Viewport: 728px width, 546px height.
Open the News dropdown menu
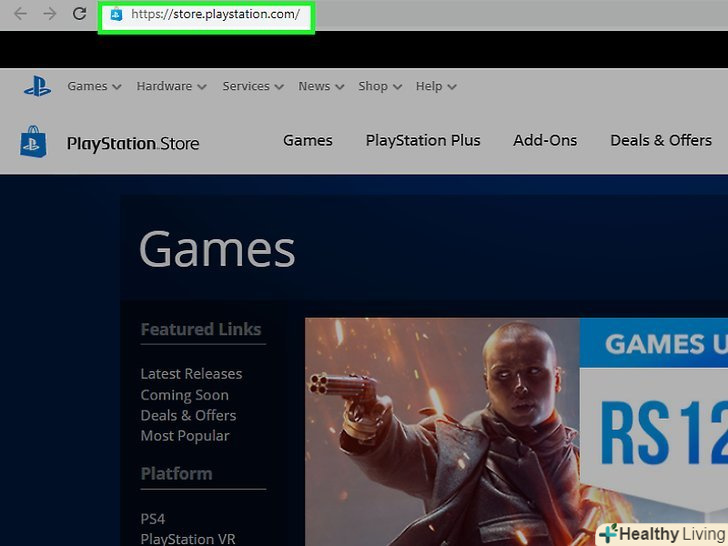[321, 86]
